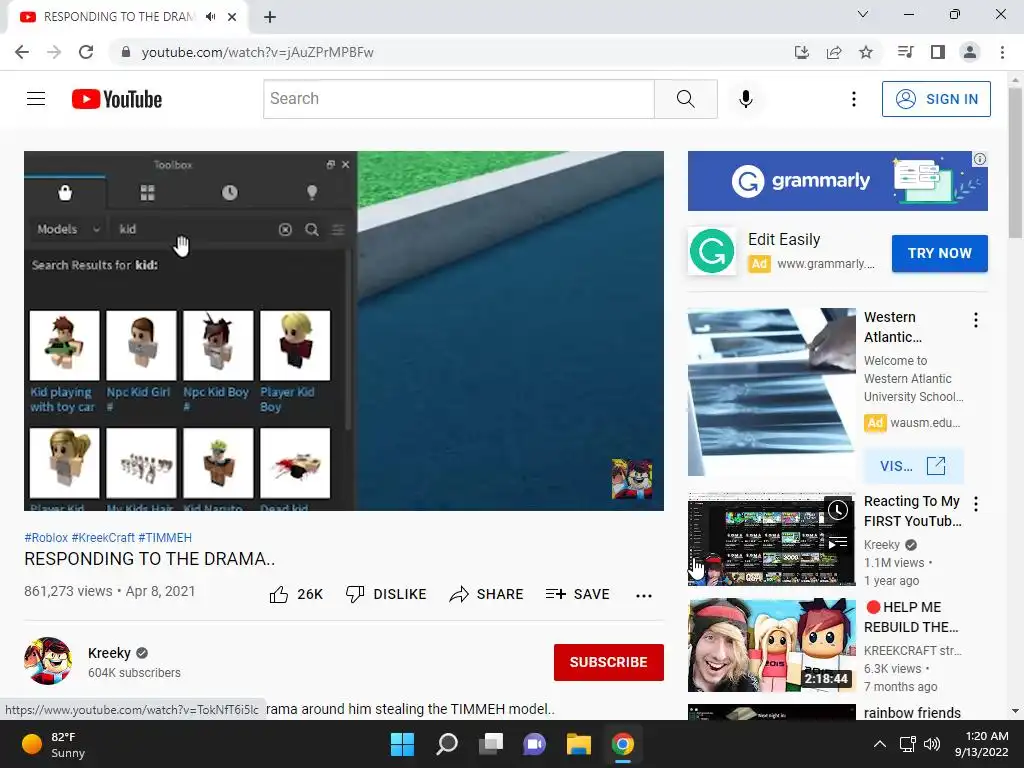The width and height of the screenshot is (1024, 768).
Task: Open more actions ellipsis under video
Action: point(644,595)
